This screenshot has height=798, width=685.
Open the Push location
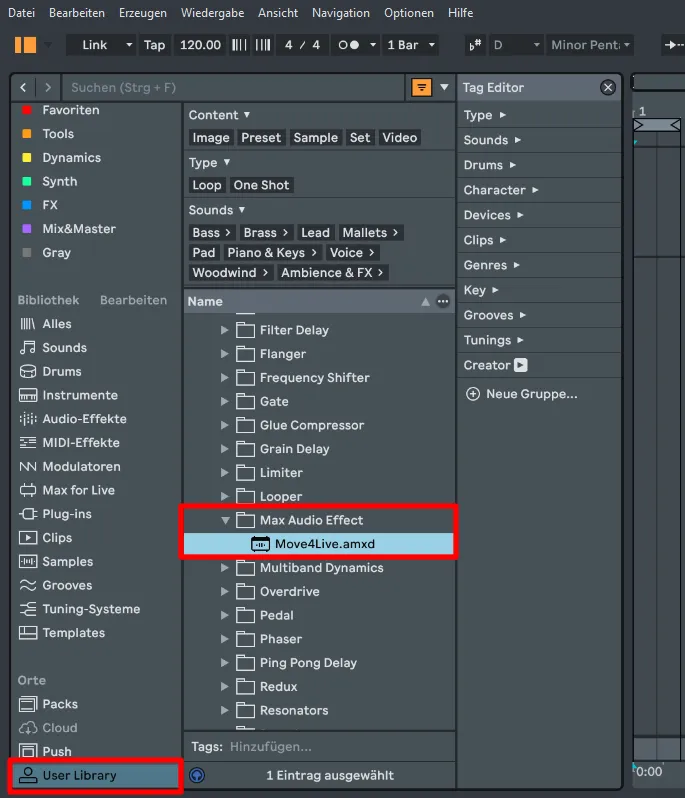[x=56, y=751]
